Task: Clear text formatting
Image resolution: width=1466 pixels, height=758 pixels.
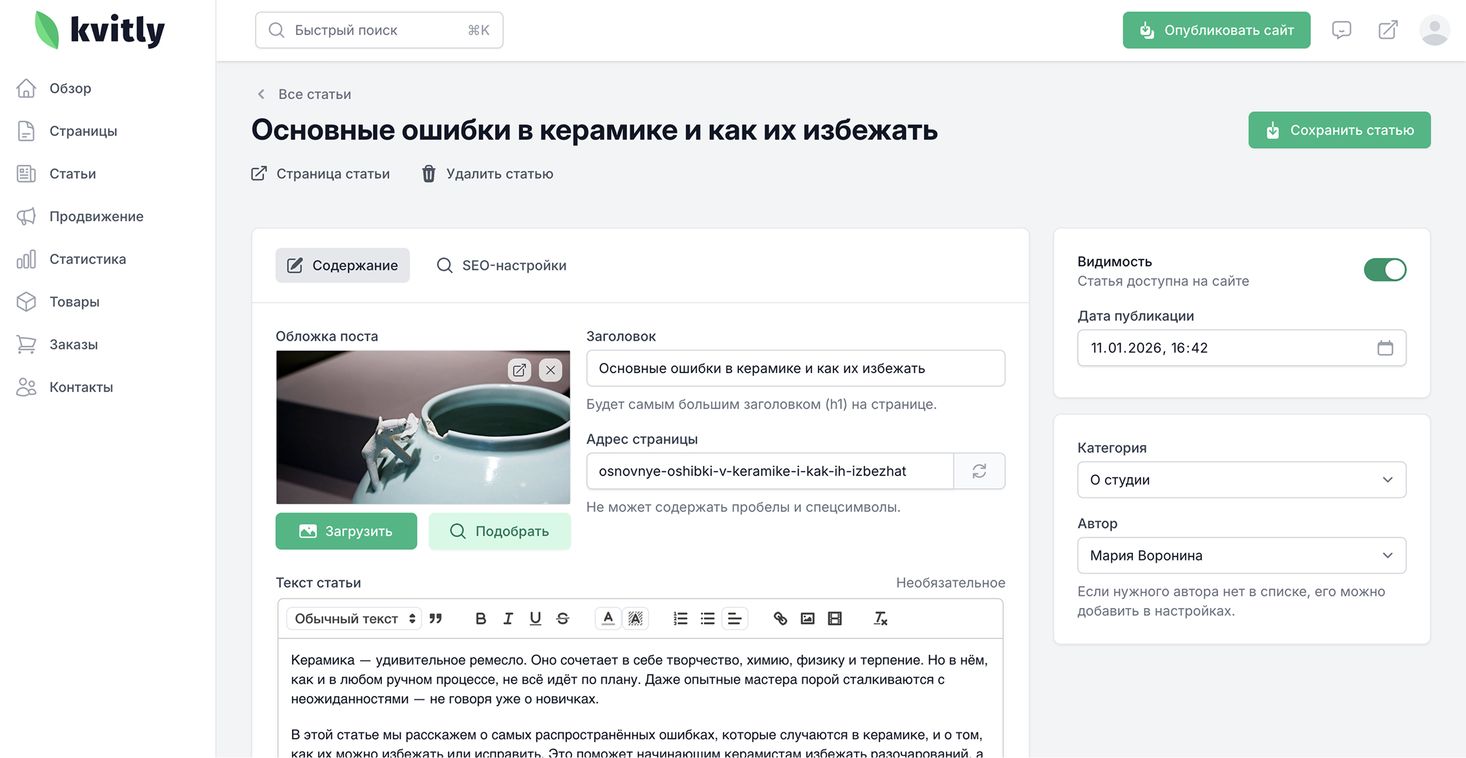Action: (881, 619)
